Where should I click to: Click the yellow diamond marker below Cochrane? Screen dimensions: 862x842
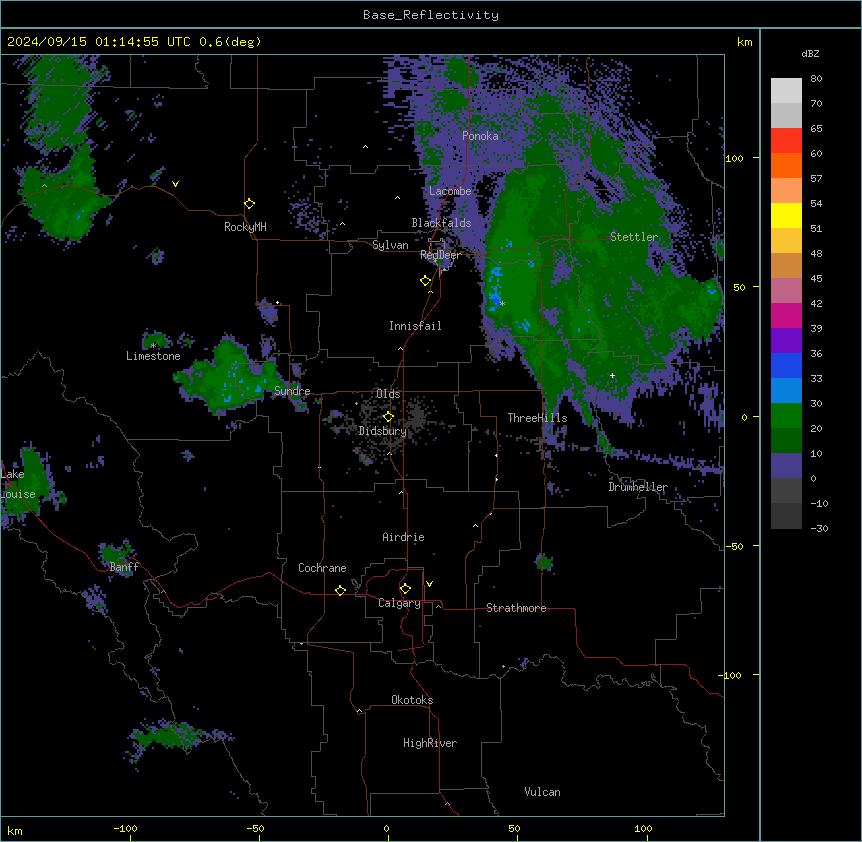[x=340, y=590]
